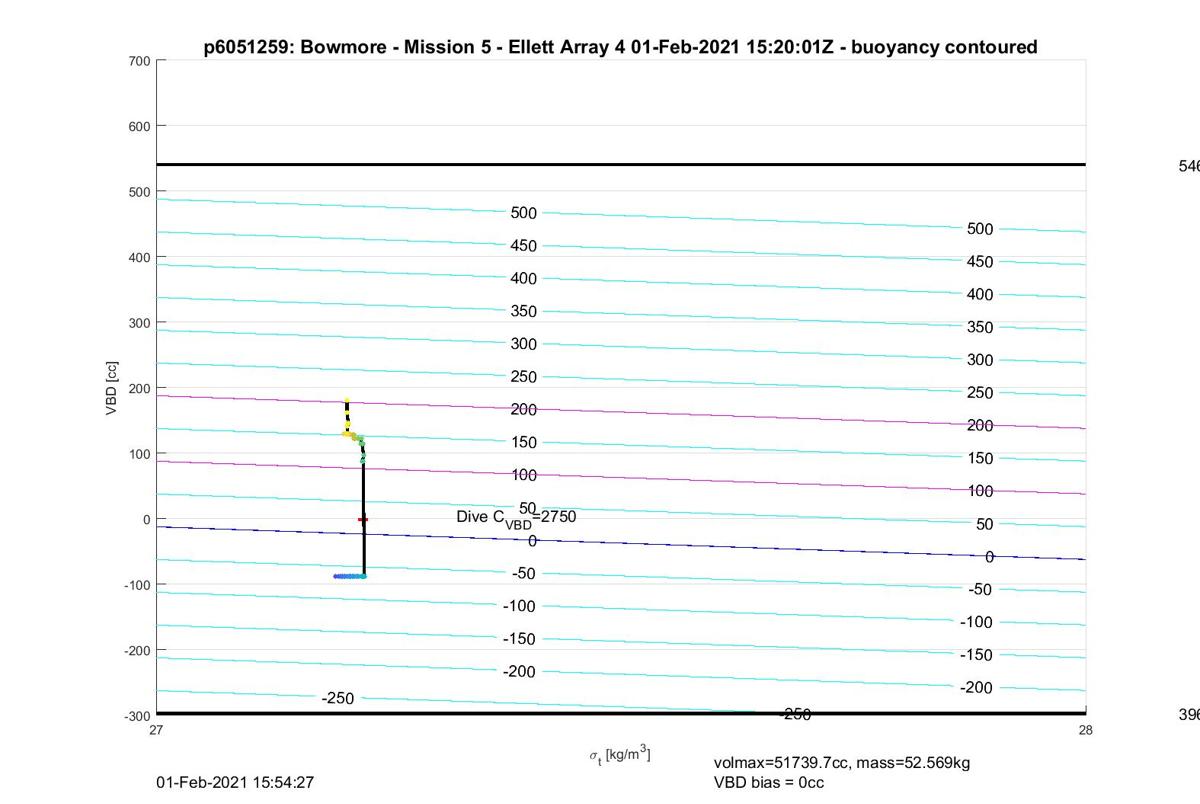Click the y-axis tick label -300
The width and height of the screenshot is (1200, 804).
(137, 716)
